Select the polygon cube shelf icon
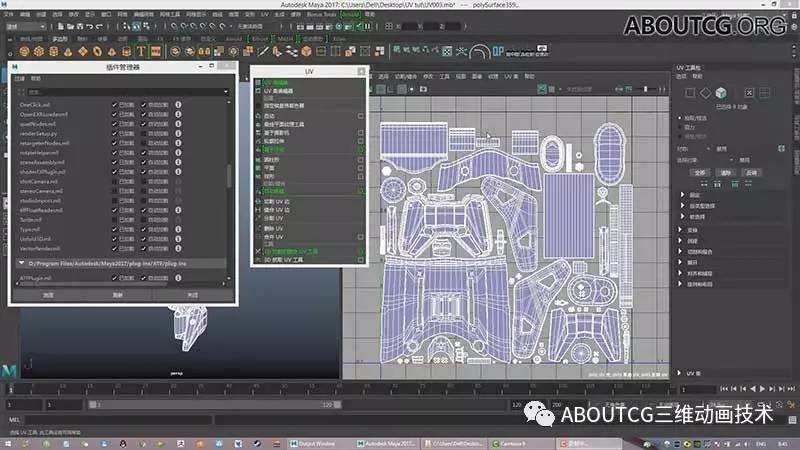 (x=39, y=51)
